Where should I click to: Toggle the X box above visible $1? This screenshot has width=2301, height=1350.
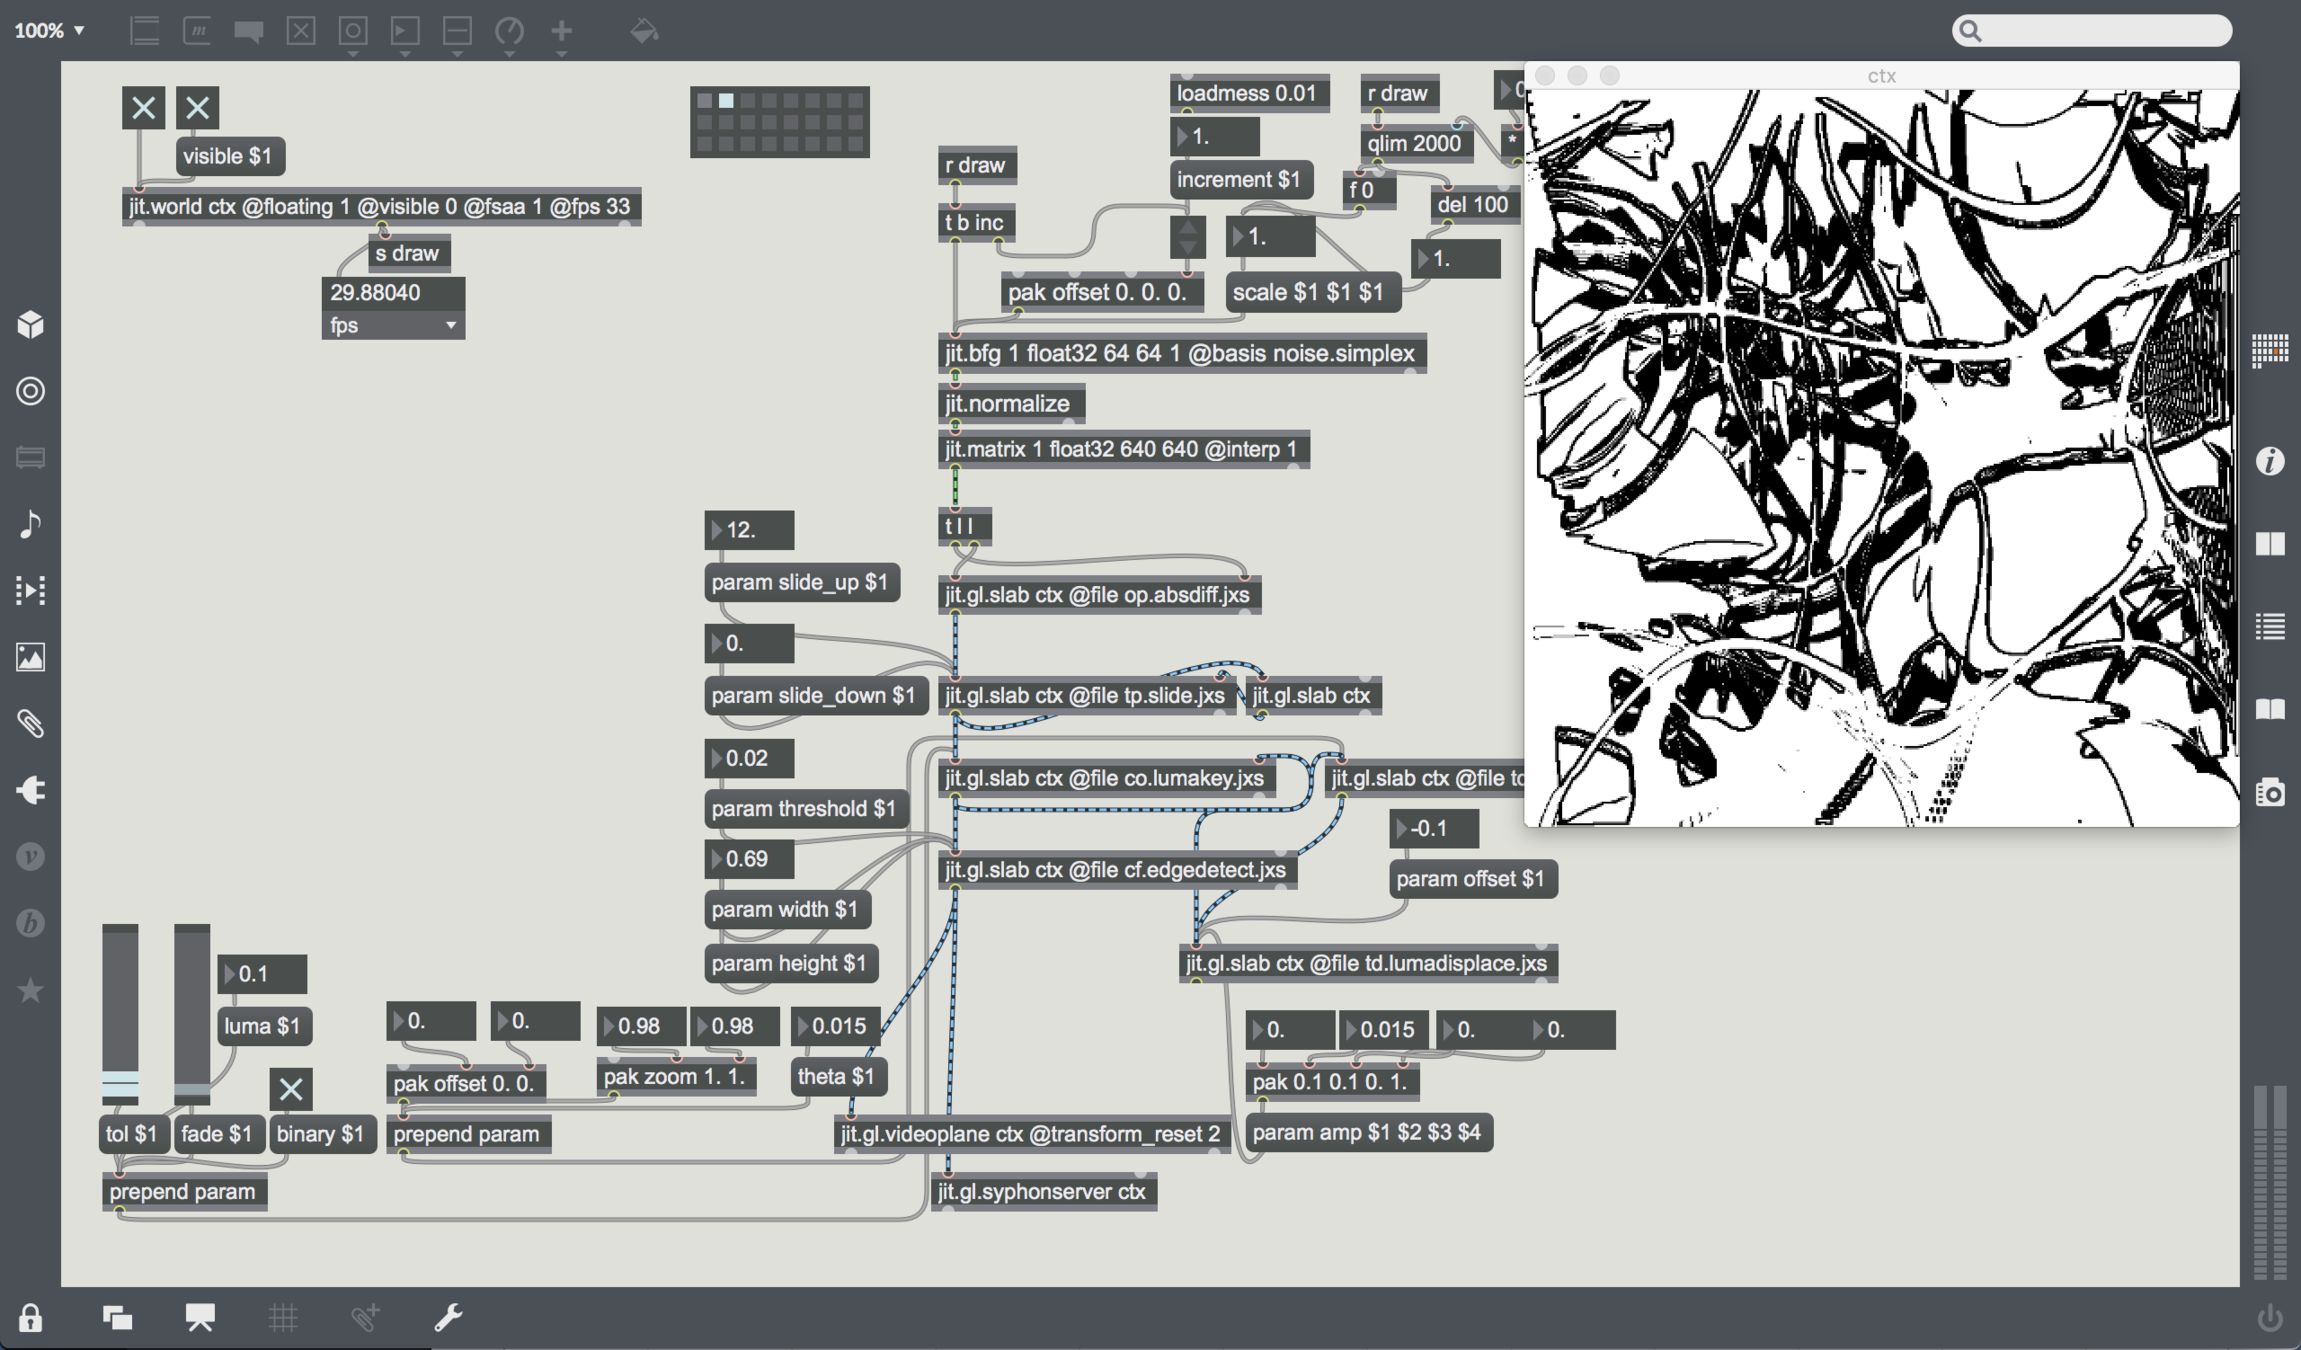click(197, 107)
